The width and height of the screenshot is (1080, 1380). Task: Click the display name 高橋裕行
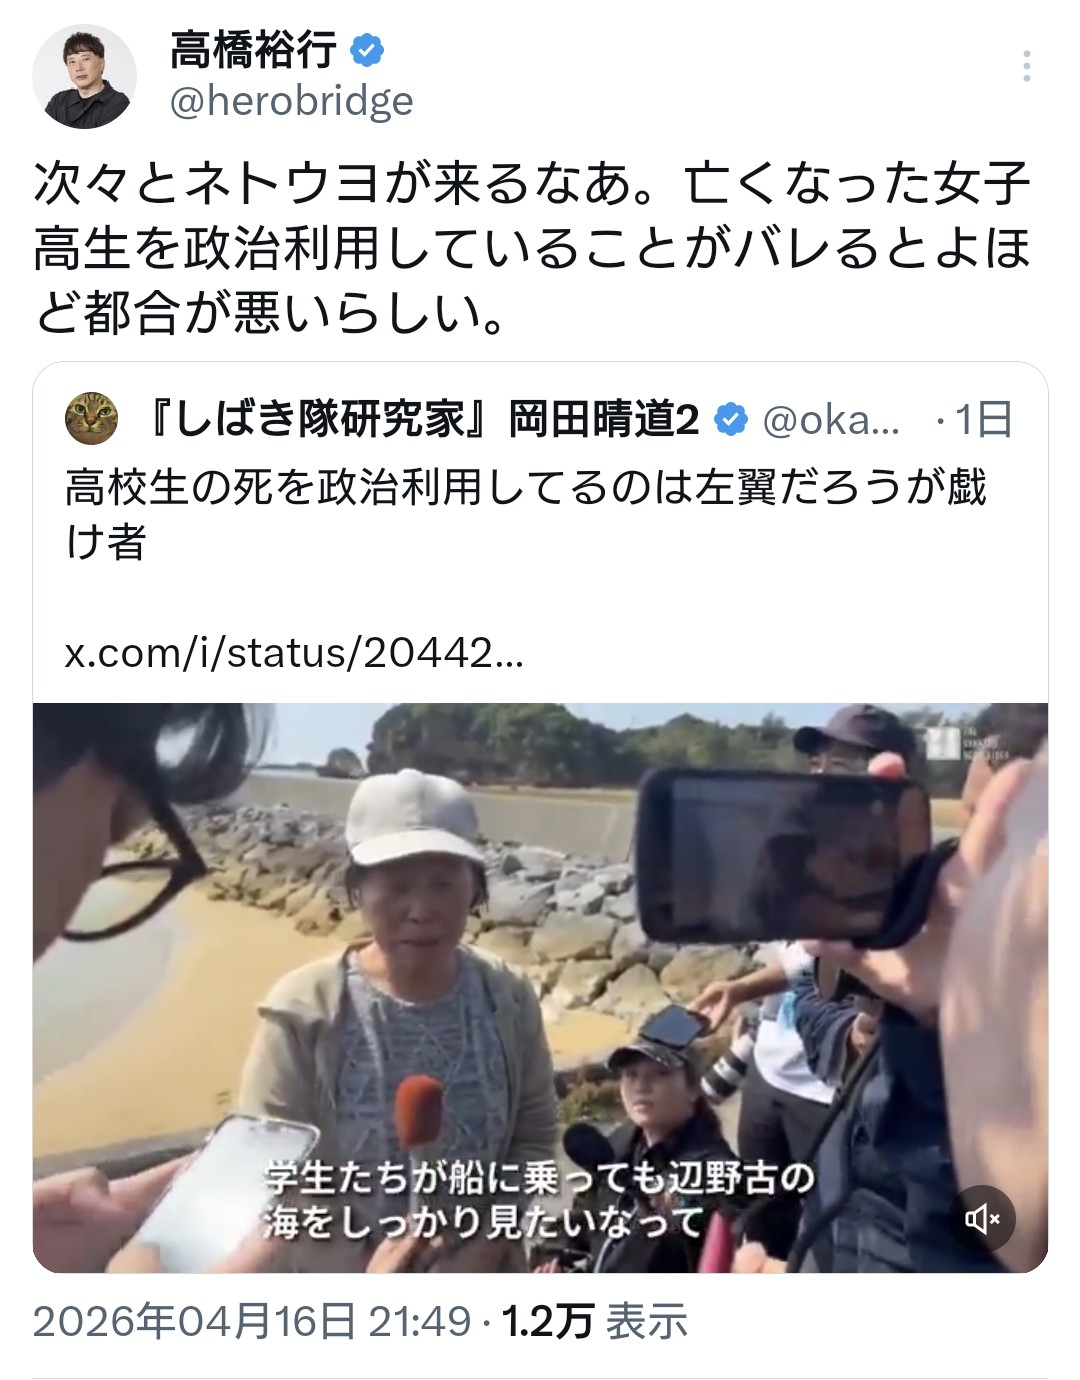click(253, 50)
